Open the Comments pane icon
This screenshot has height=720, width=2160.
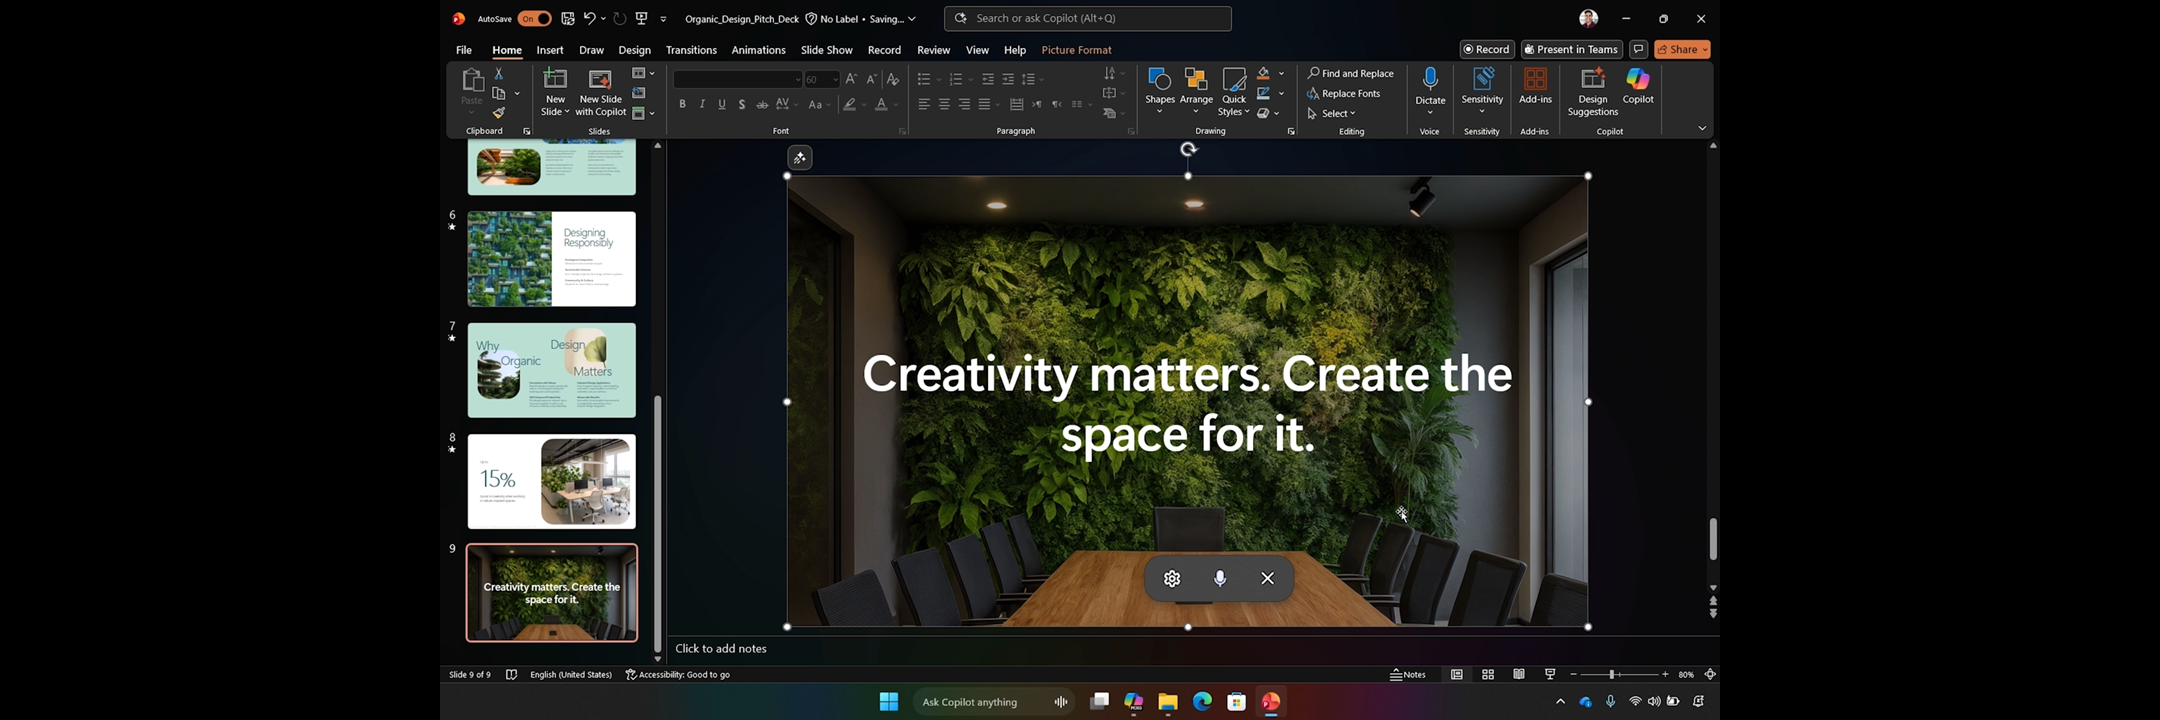coord(1638,49)
